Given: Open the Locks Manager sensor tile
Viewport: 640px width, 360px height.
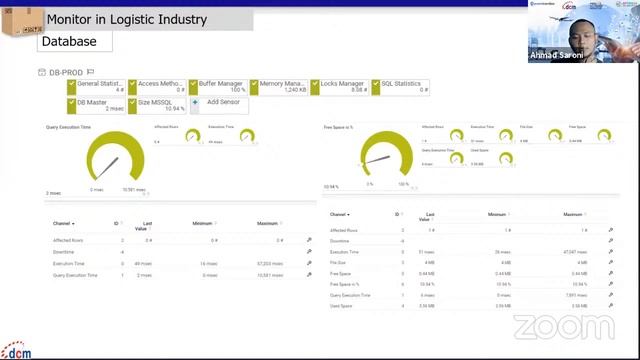Looking at the screenshot, I should point(339,87).
